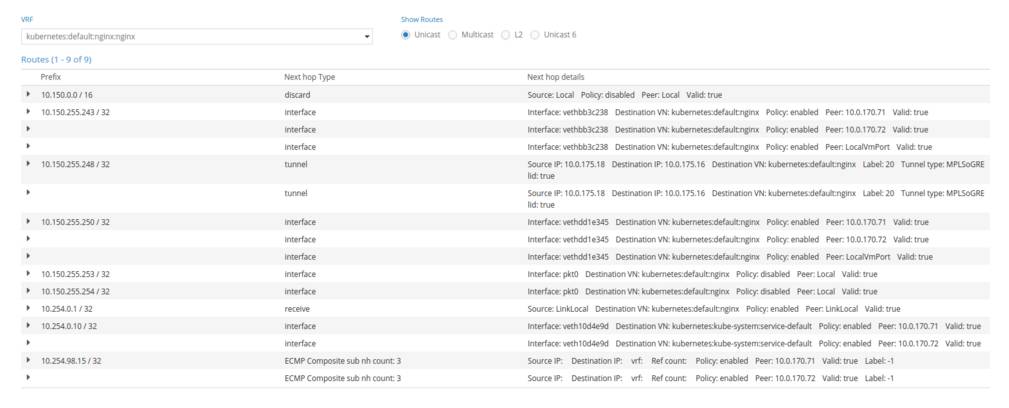Screen dimensions: 1009x408
Task: Click the 10.254.0.1 / 32 prefix text
Action: tap(67, 309)
